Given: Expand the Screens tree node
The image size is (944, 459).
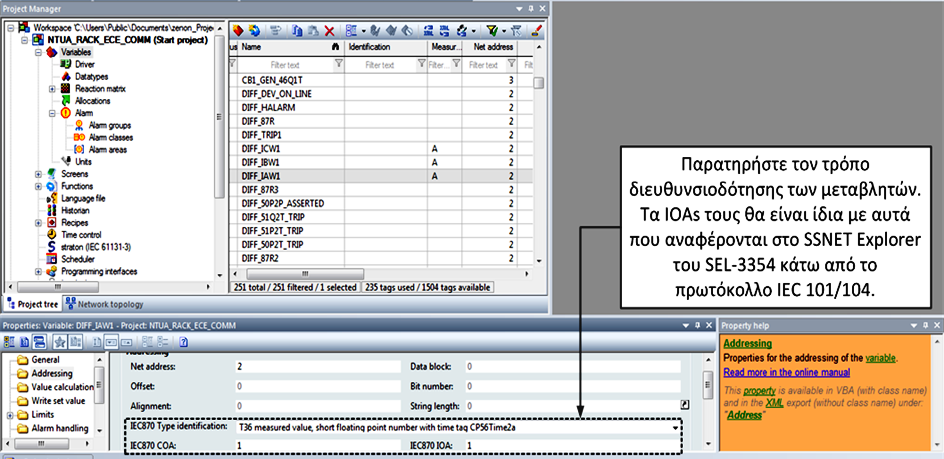Looking at the screenshot, I should (x=39, y=174).
